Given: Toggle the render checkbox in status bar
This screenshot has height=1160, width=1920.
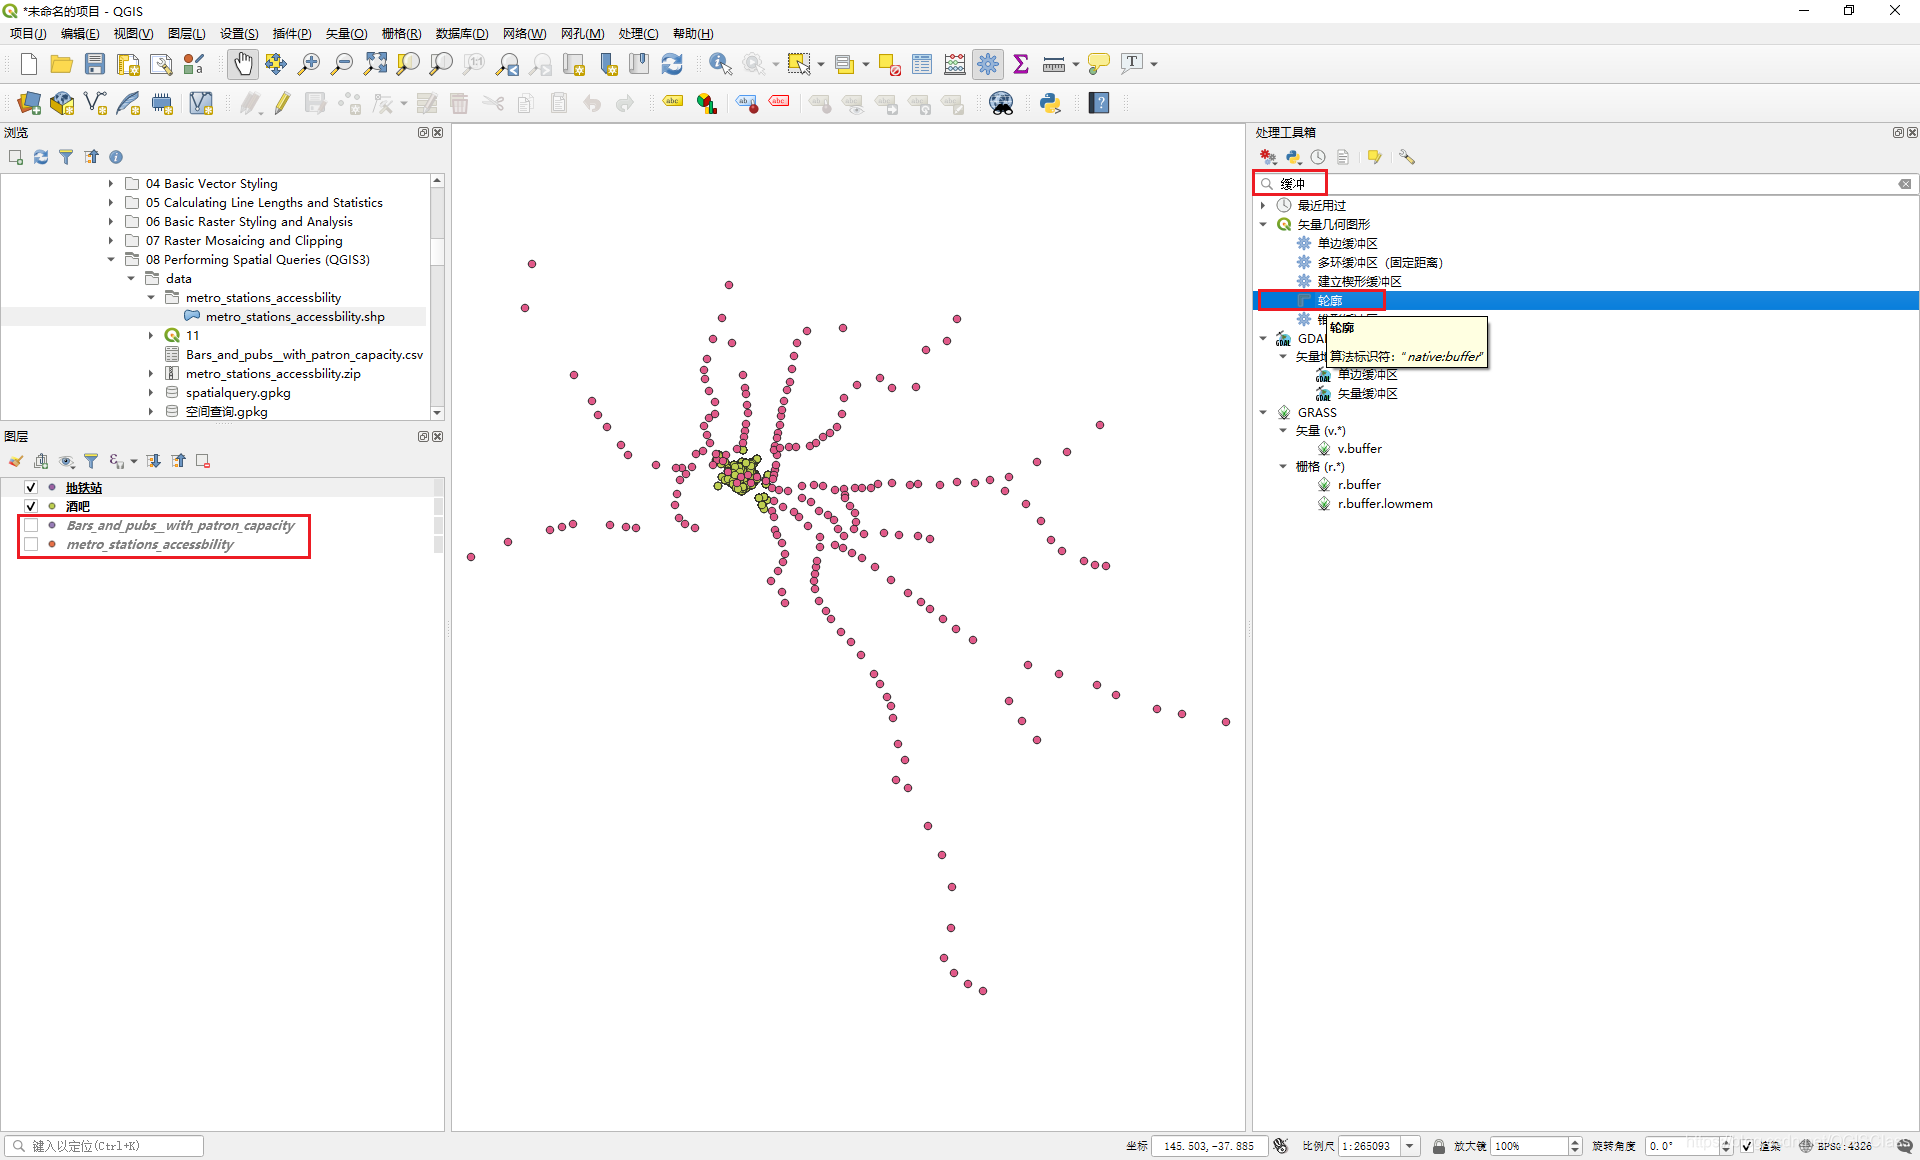Looking at the screenshot, I should pos(1746,1146).
